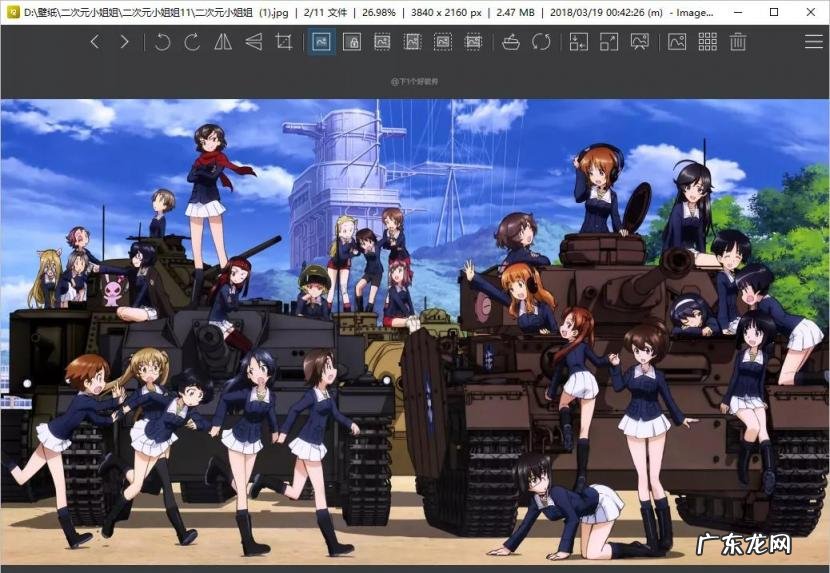The width and height of the screenshot is (830, 573).
Task: Rotate the image counterclockwise
Action: (162, 42)
